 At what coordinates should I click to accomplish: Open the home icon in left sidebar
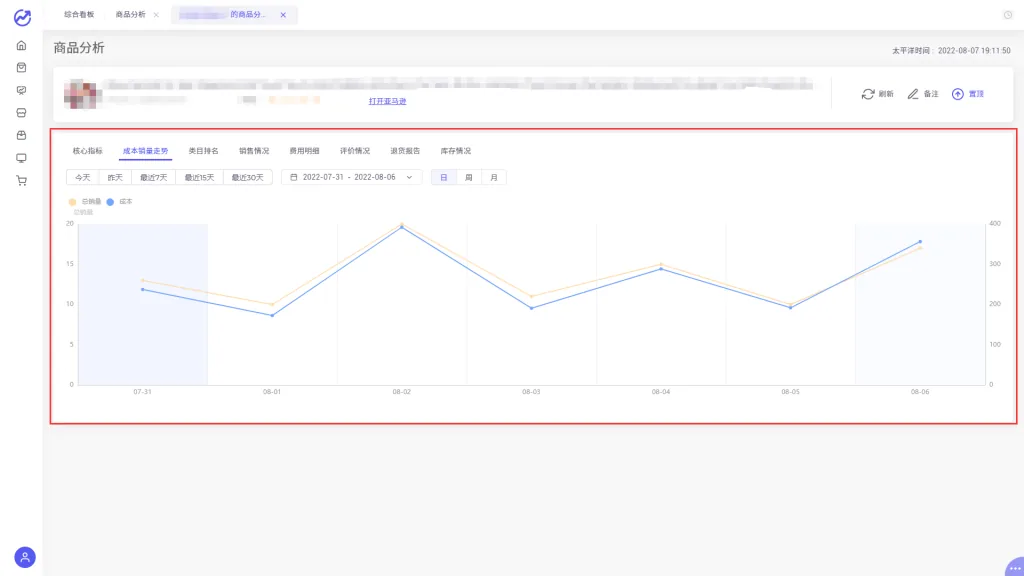tap(22, 46)
